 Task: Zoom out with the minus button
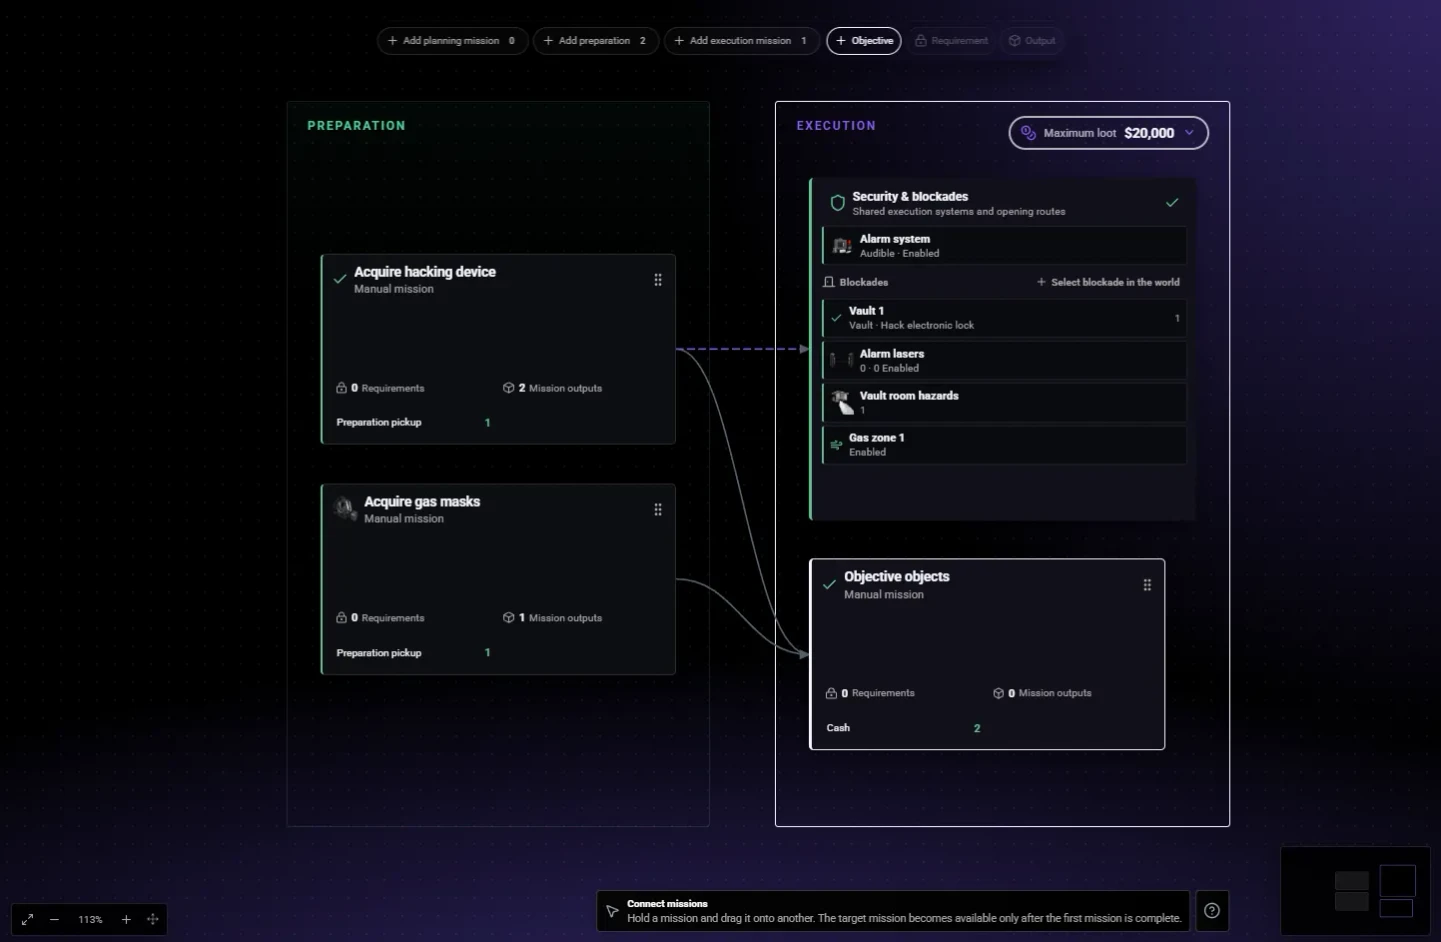[54, 919]
